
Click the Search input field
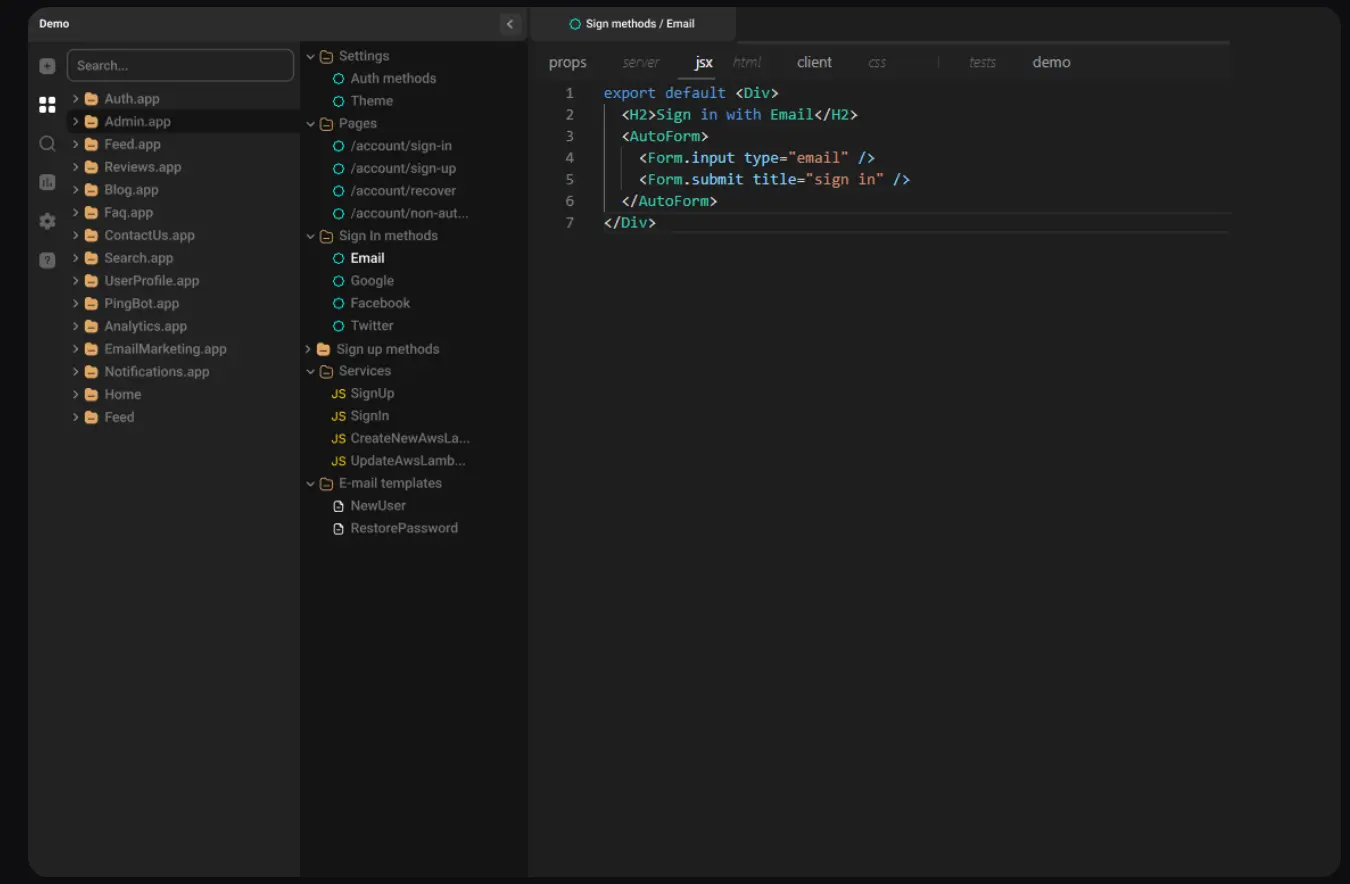click(181, 66)
